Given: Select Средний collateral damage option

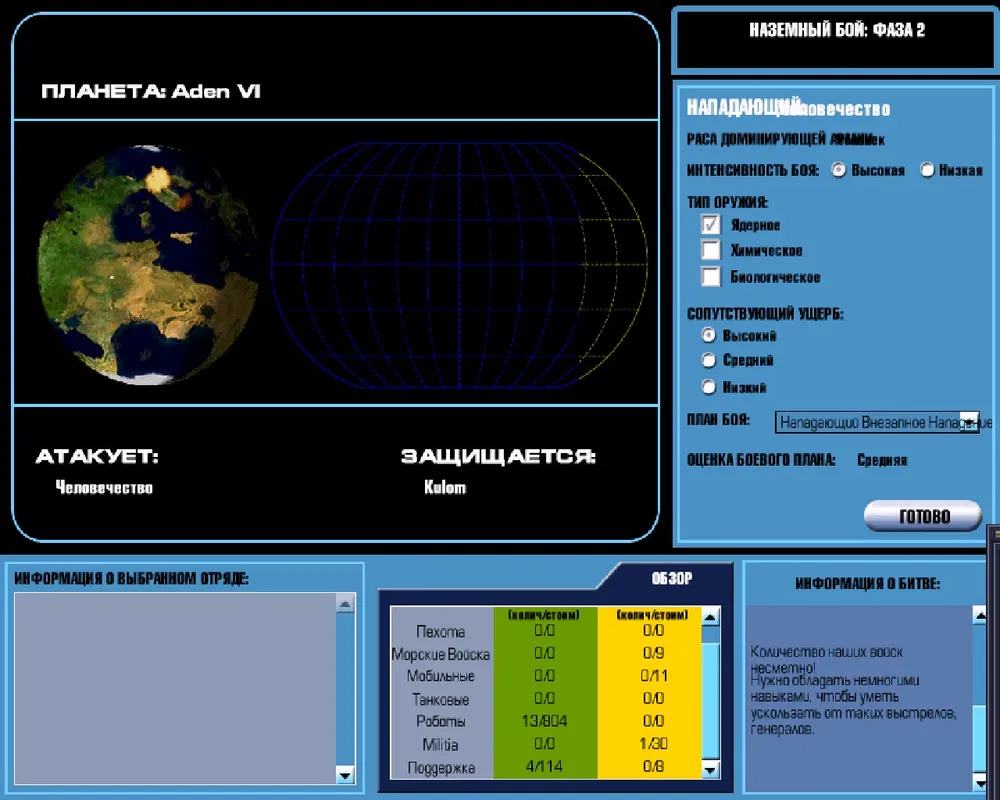Looking at the screenshot, I should click(709, 360).
